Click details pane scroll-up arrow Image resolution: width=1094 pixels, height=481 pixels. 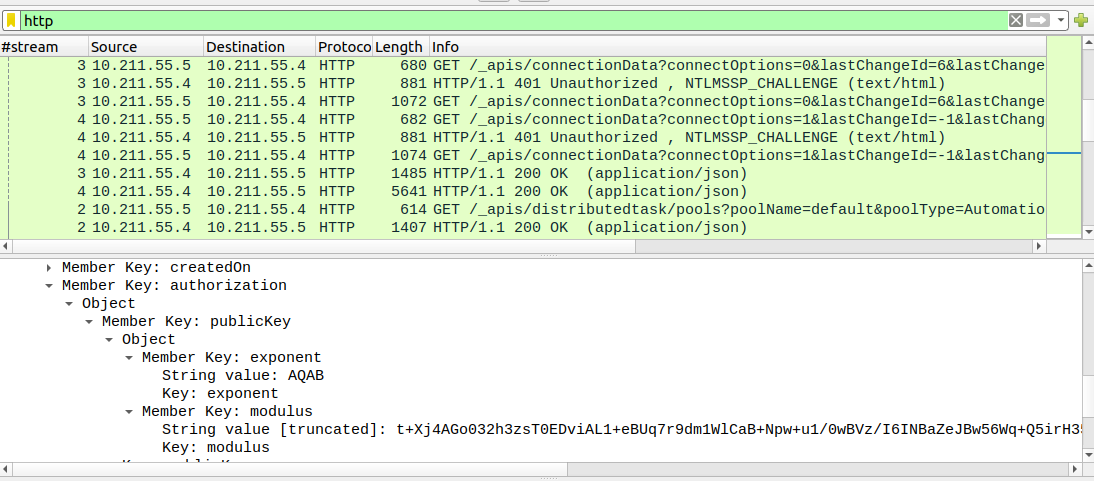(1088, 265)
